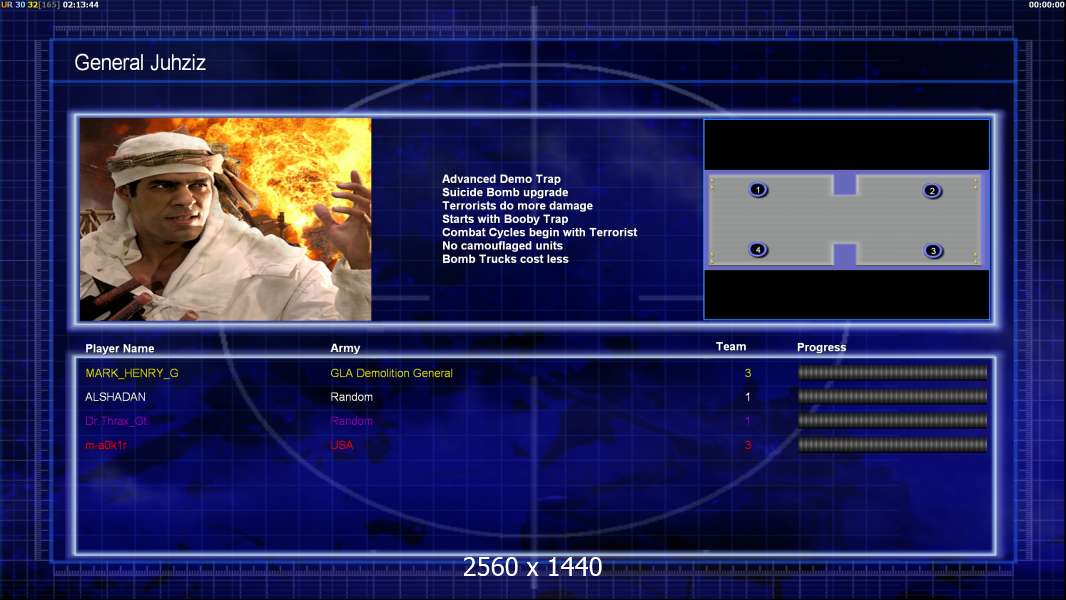Click the USA army entry
Screen dimensions: 1066x600
click(x=342, y=445)
